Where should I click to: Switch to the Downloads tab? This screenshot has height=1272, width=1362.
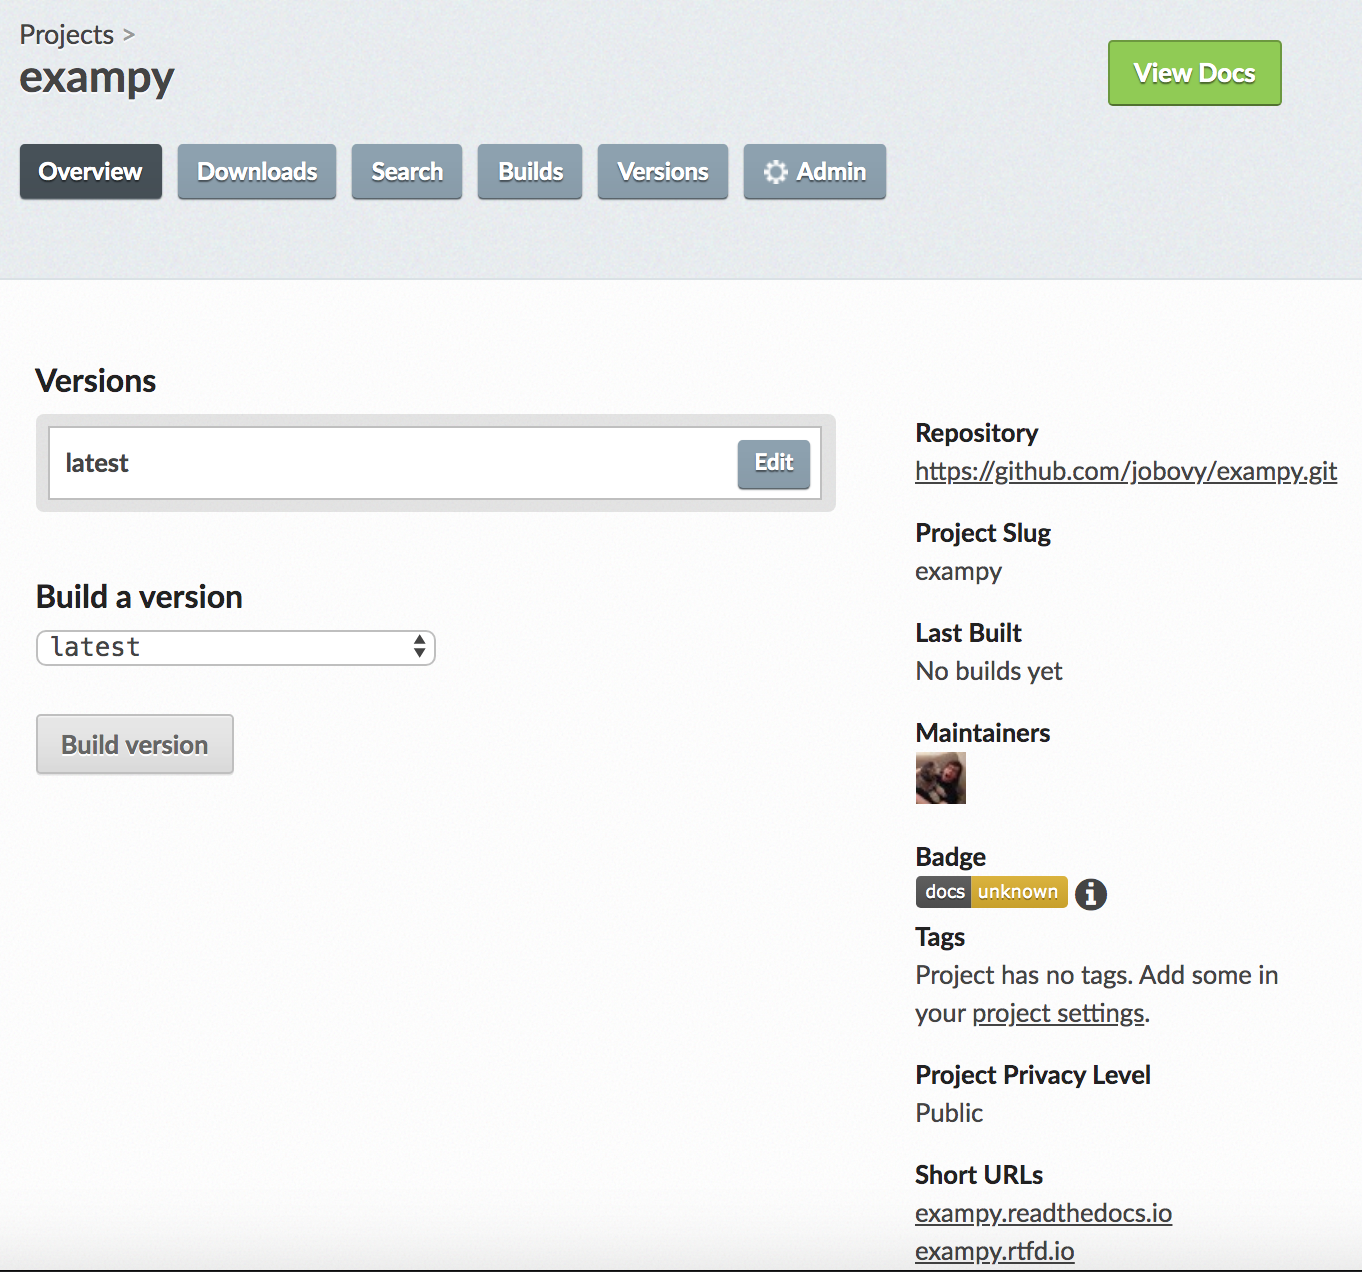257,171
